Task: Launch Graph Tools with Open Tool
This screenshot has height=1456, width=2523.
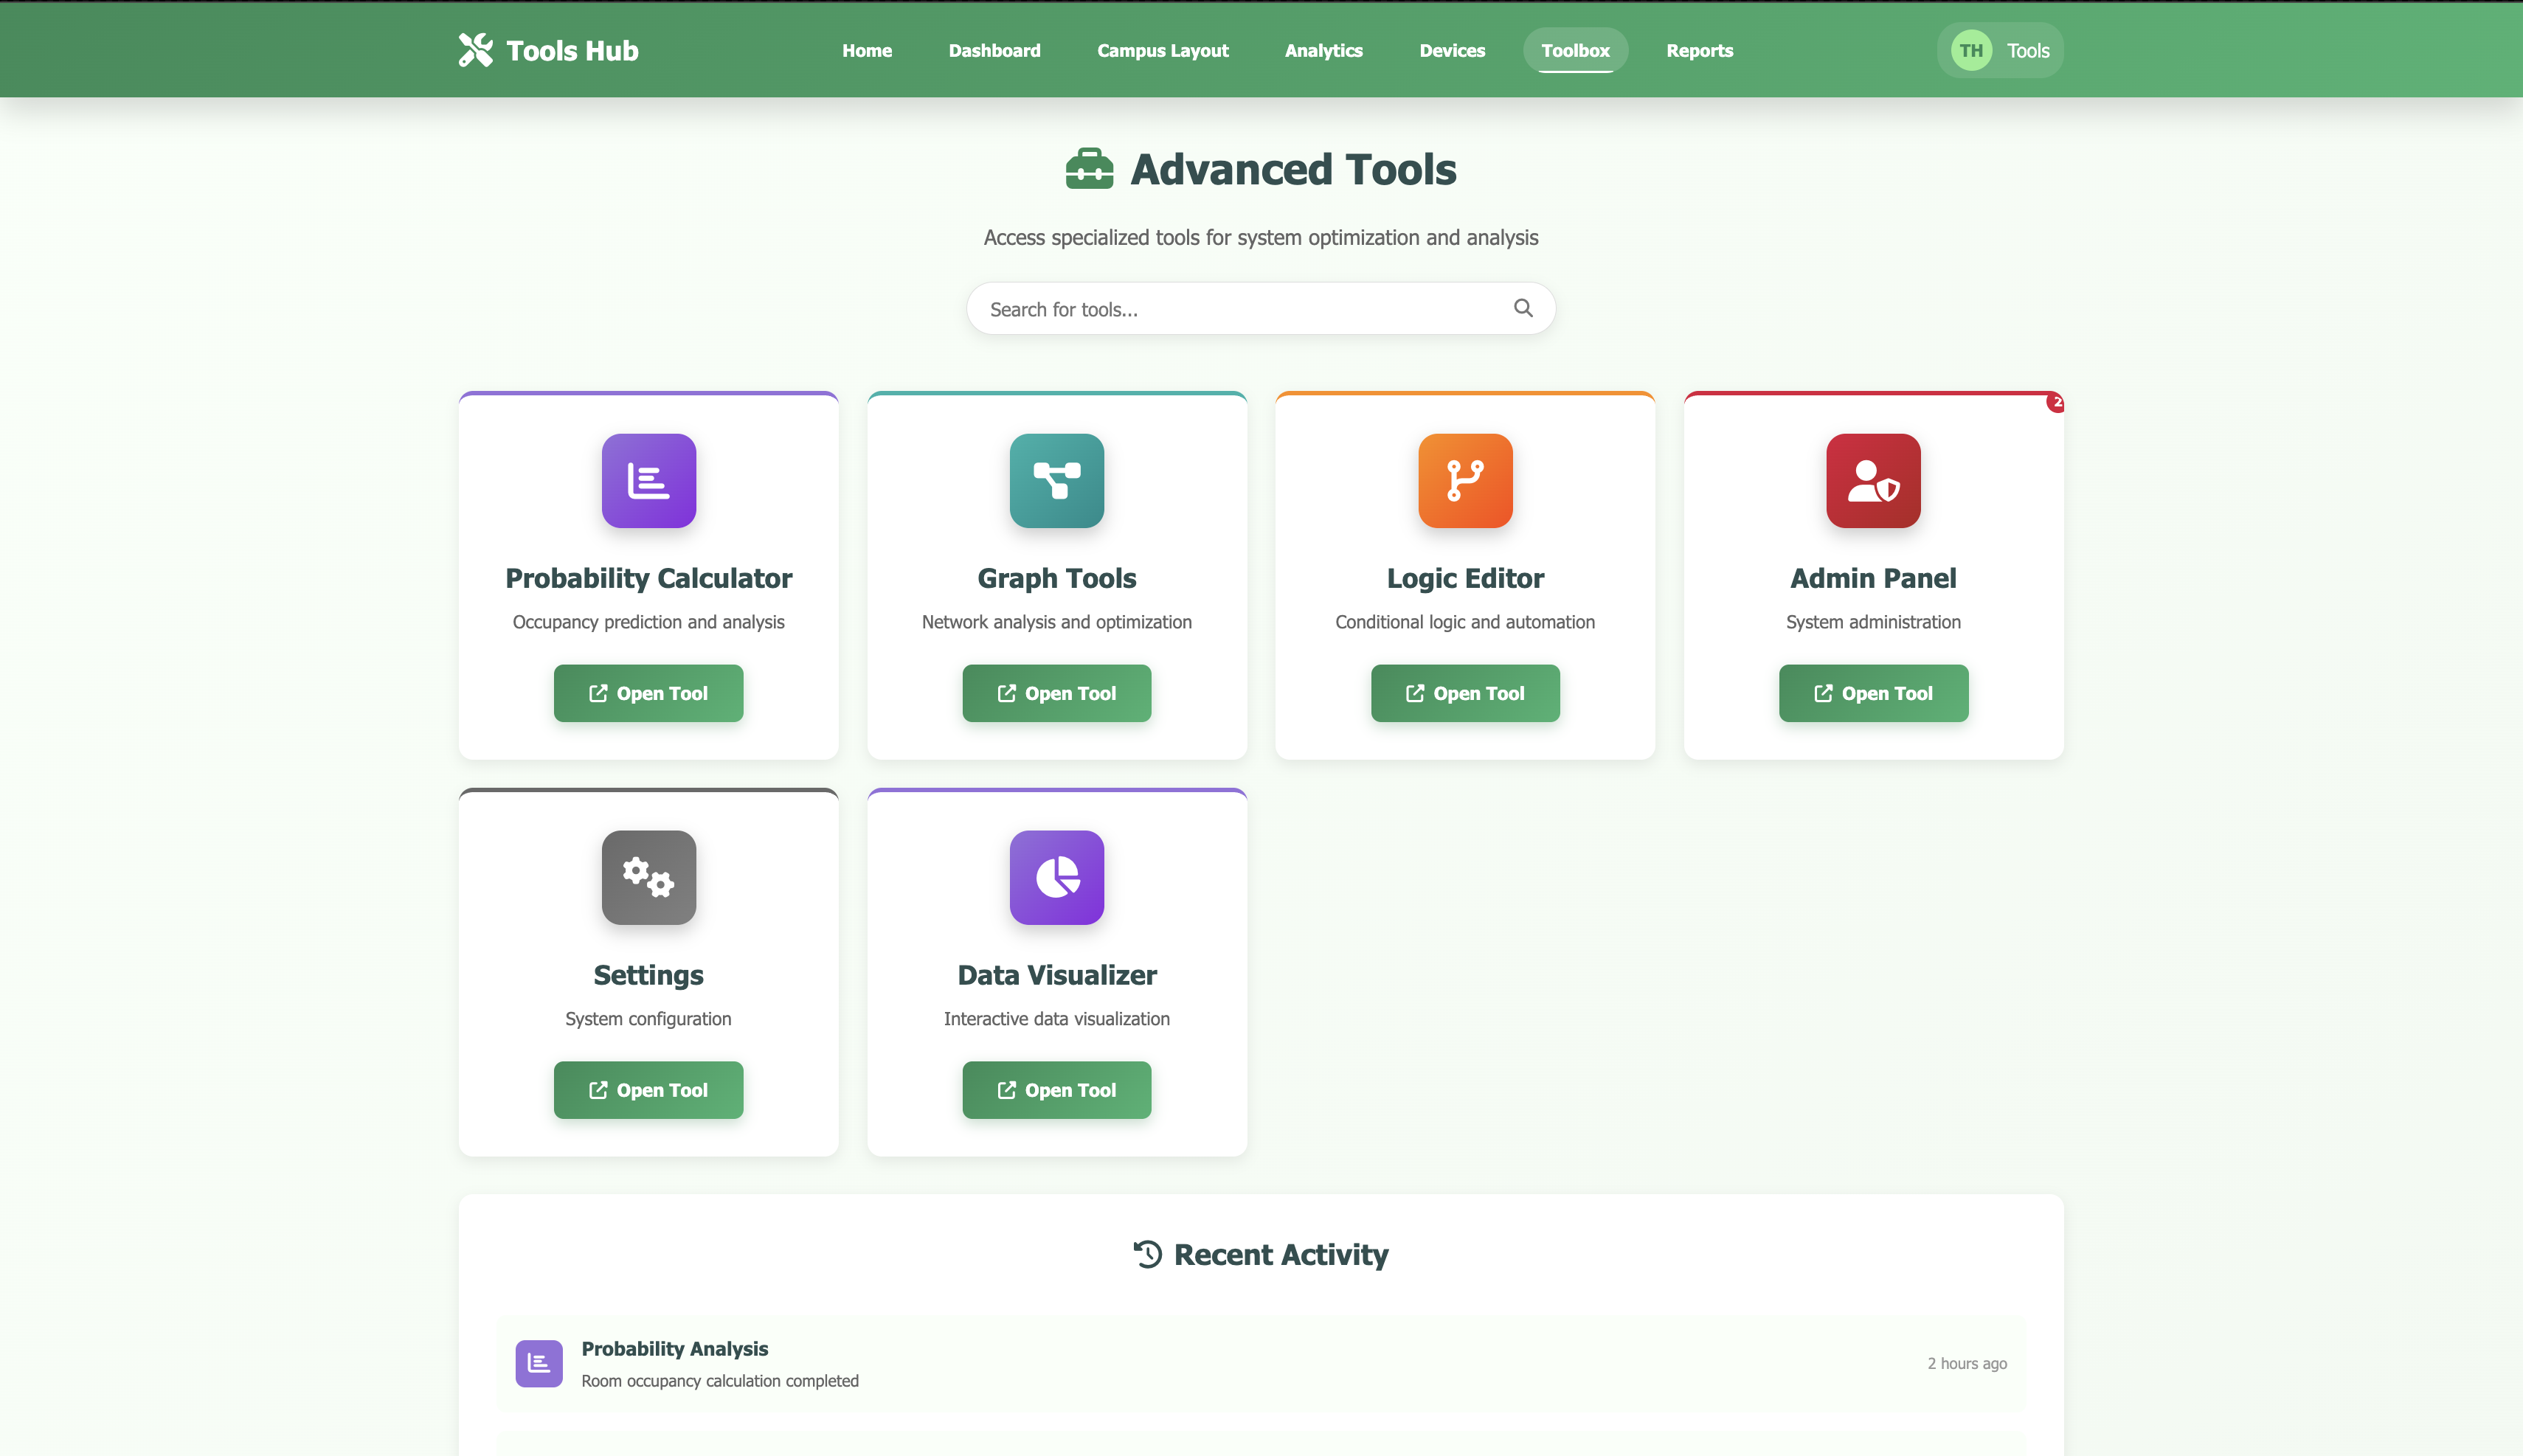Action: (1056, 693)
